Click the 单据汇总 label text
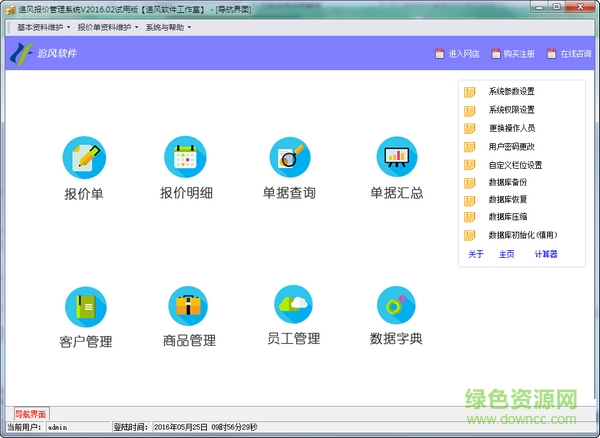Viewport: 600px width, 438px height. click(397, 193)
